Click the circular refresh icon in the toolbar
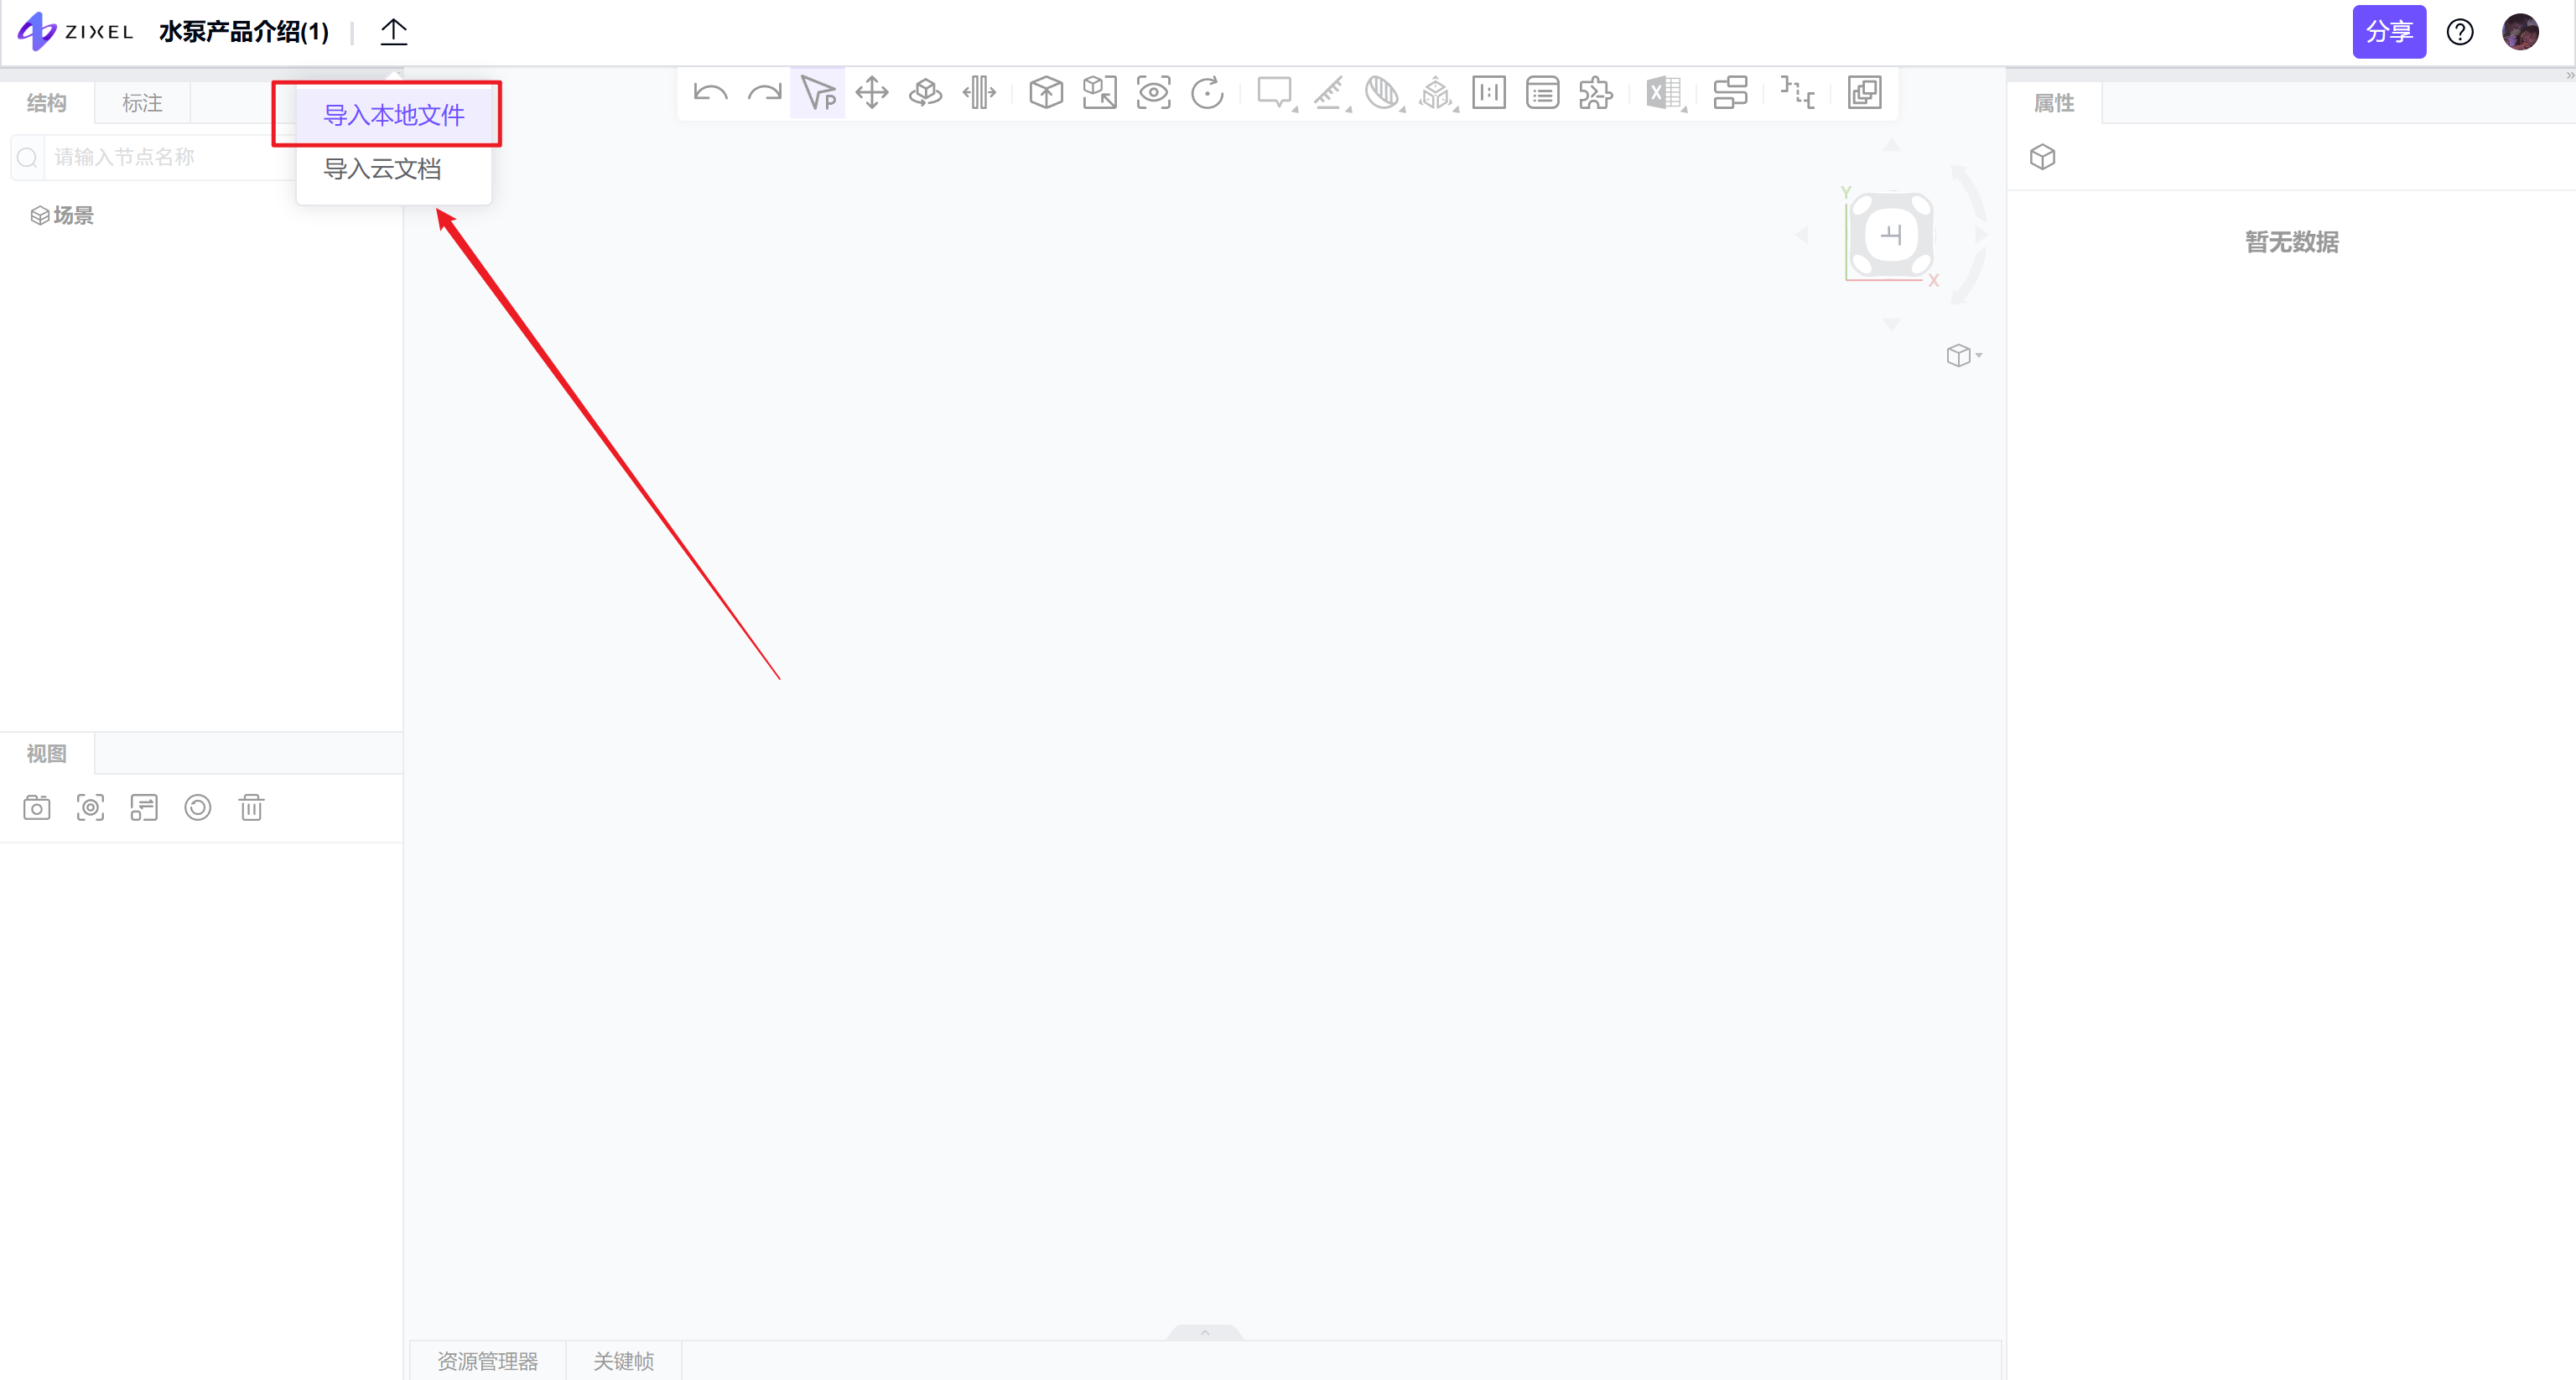2576x1380 pixels. 1208,93
